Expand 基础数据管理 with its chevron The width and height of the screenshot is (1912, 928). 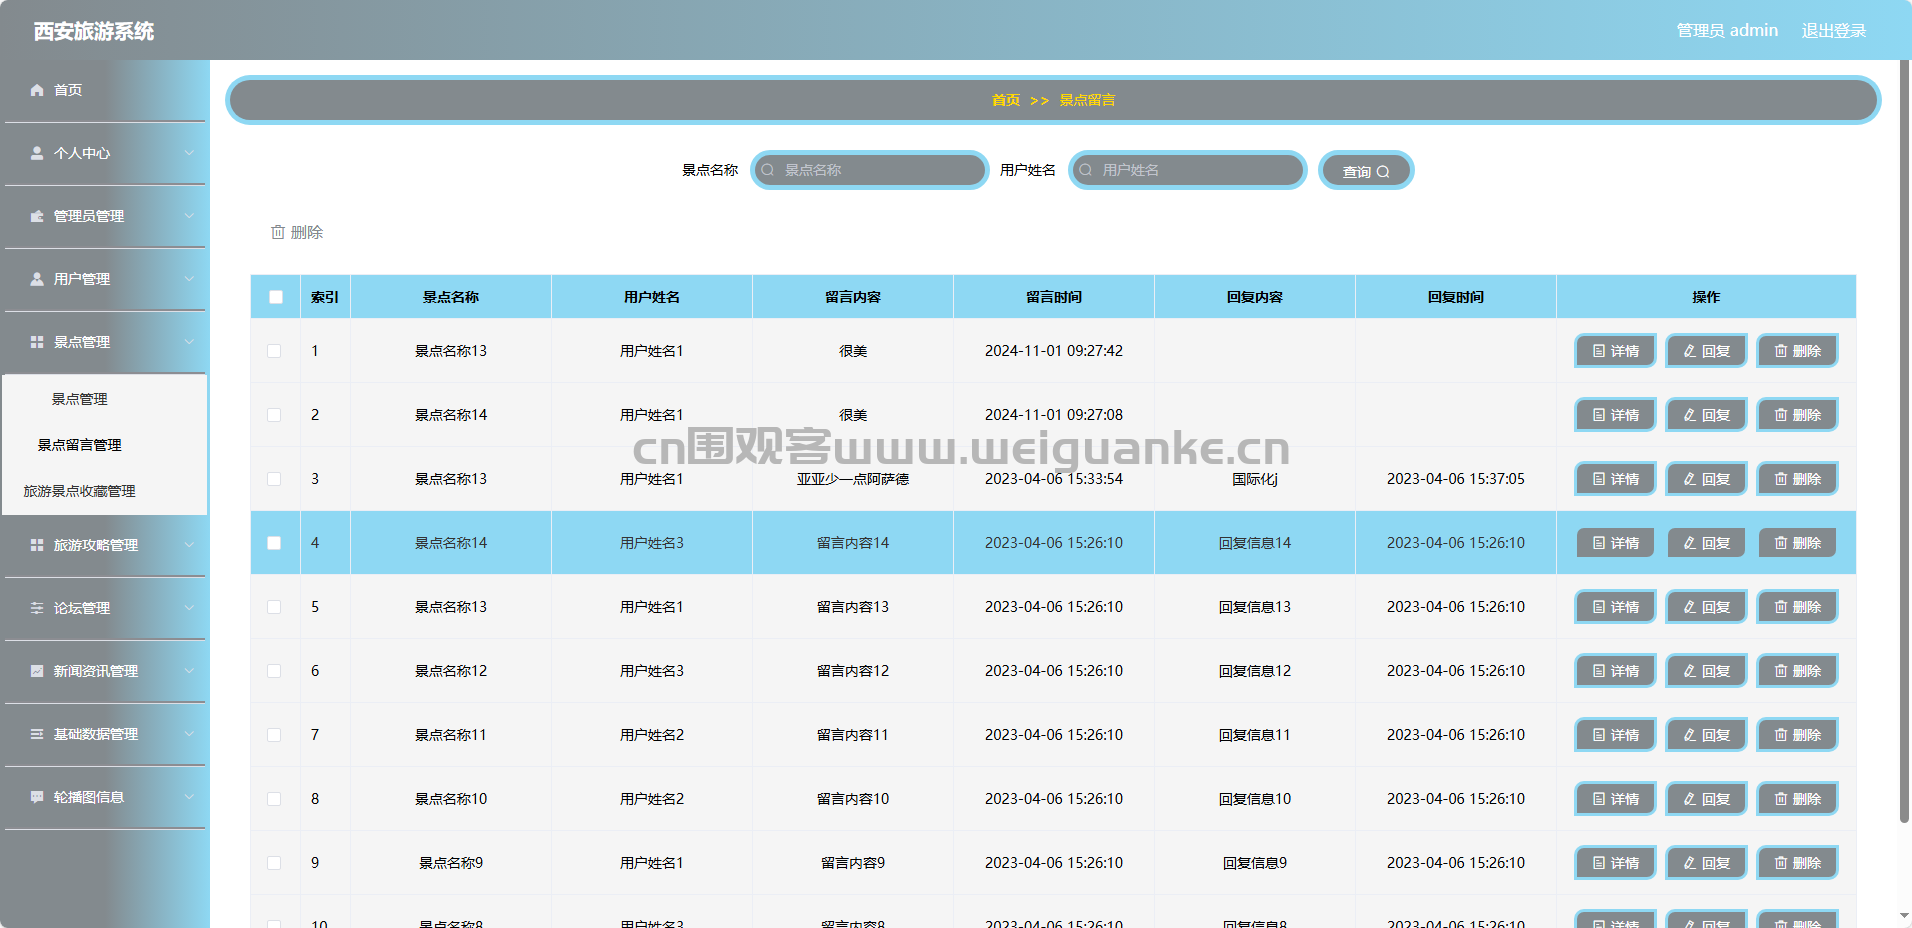click(x=189, y=734)
